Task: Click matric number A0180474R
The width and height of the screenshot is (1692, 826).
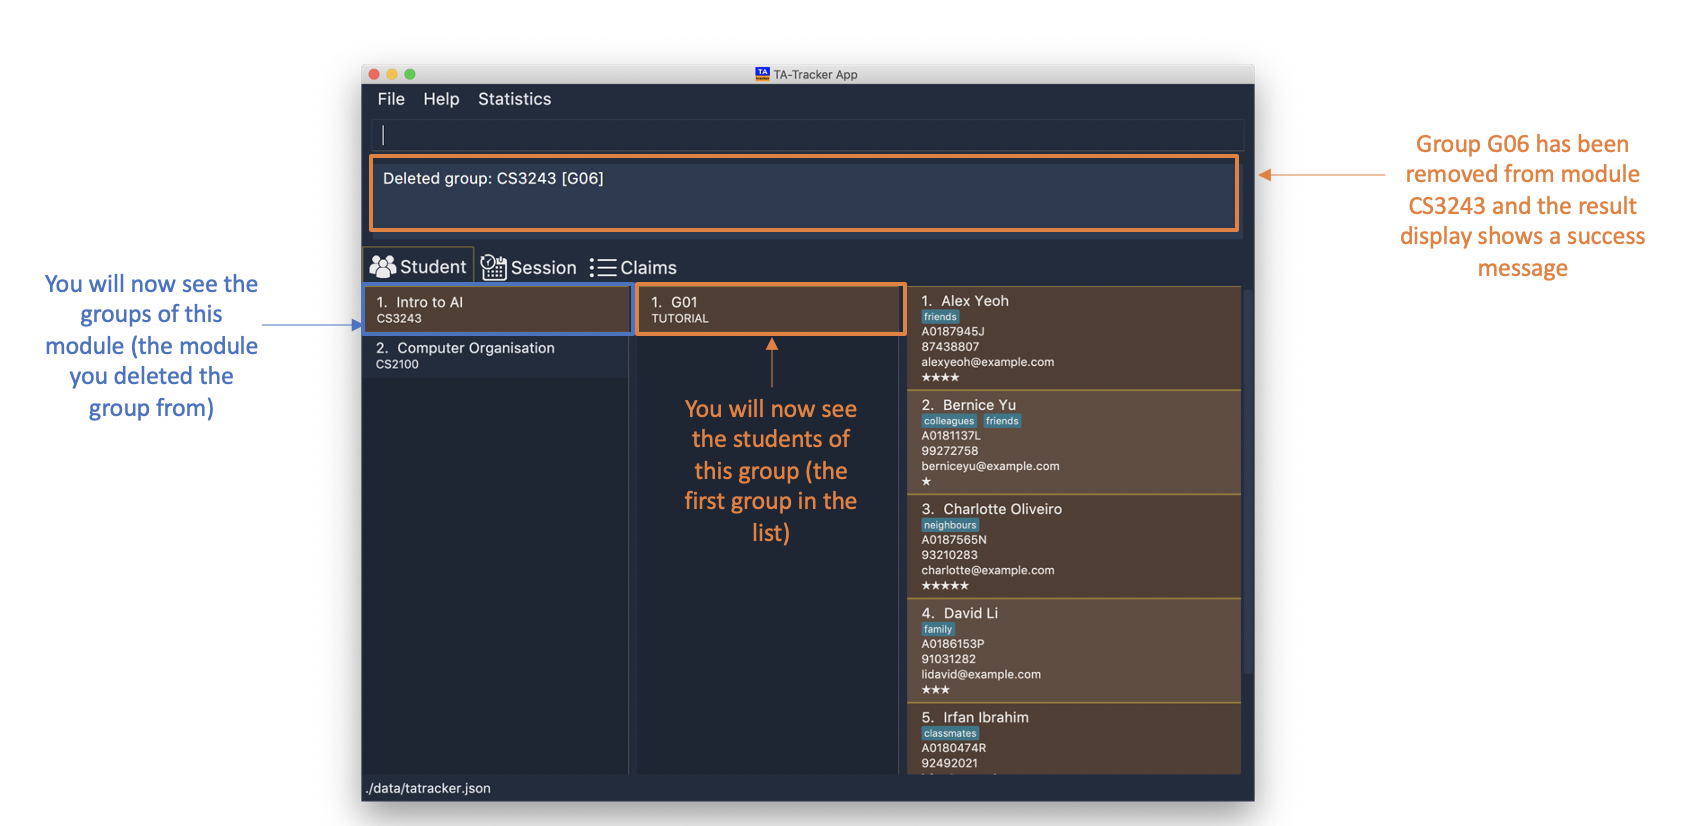Action: click(954, 747)
